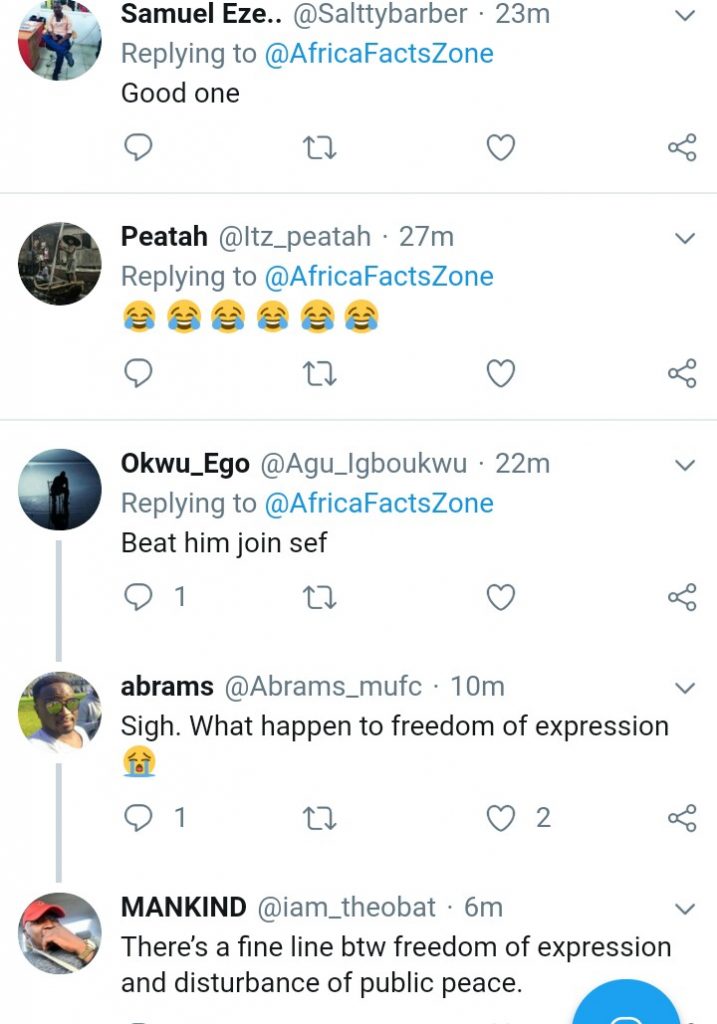
Task: Open @AfricaFactsZone link in Samuel Eze's reply
Action: click(x=379, y=53)
